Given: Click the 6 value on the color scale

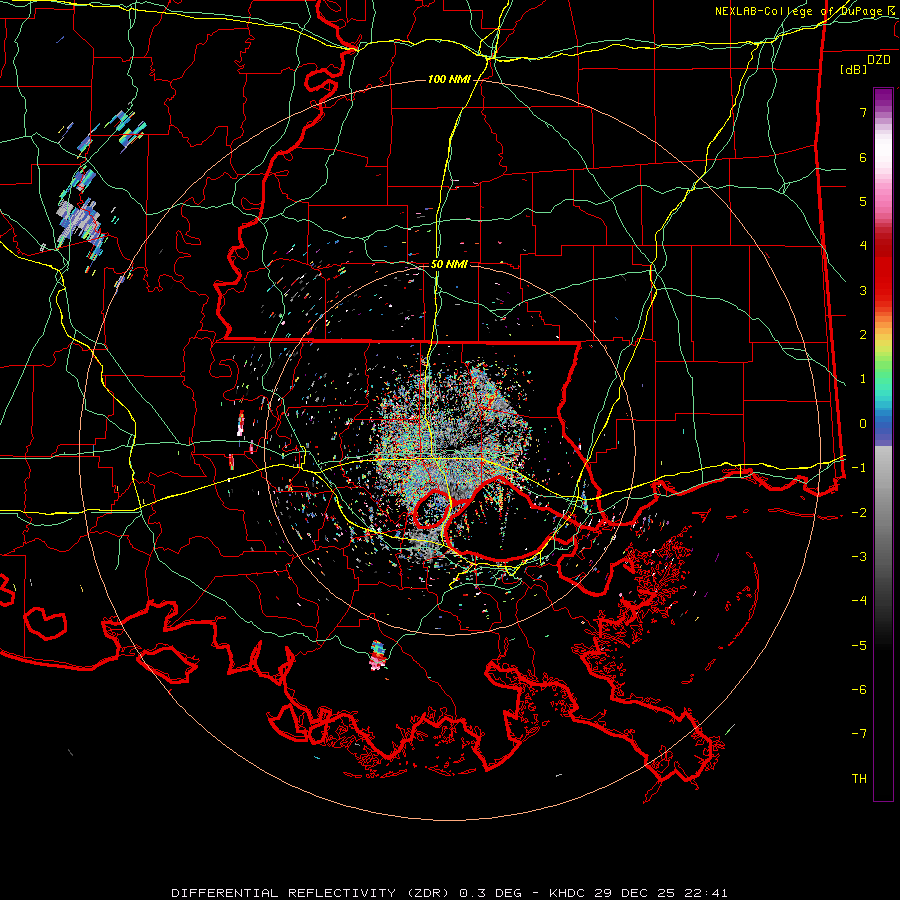Looking at the screenshot, I should pyautogui.click(x=863, y=157).
